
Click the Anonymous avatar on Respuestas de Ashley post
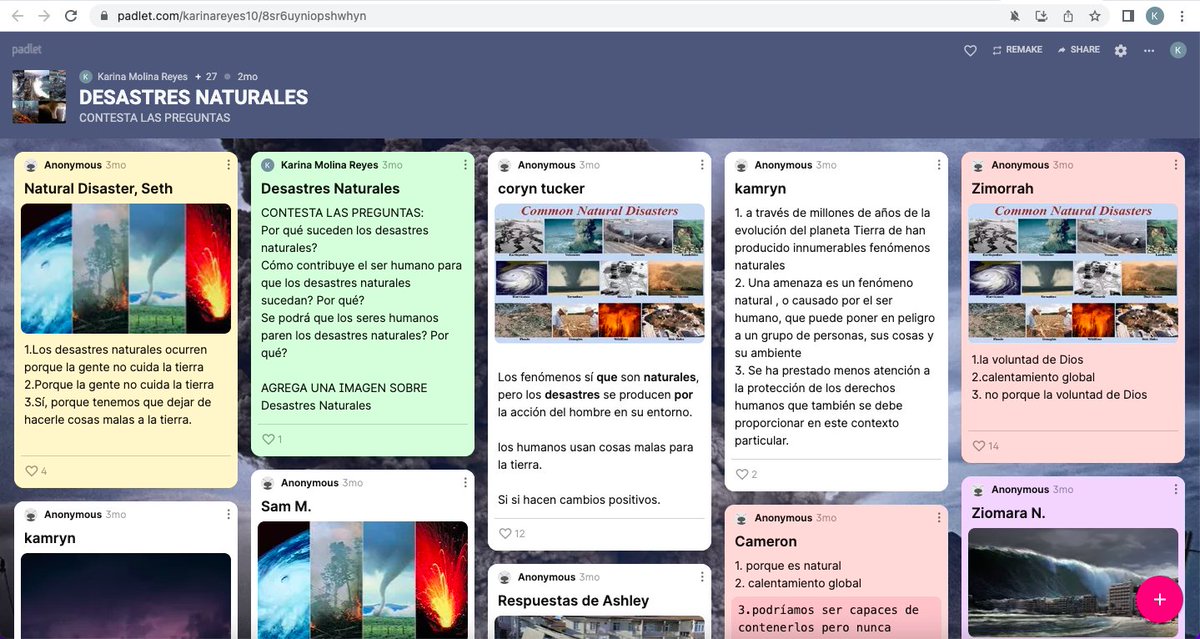pos(505,578)
